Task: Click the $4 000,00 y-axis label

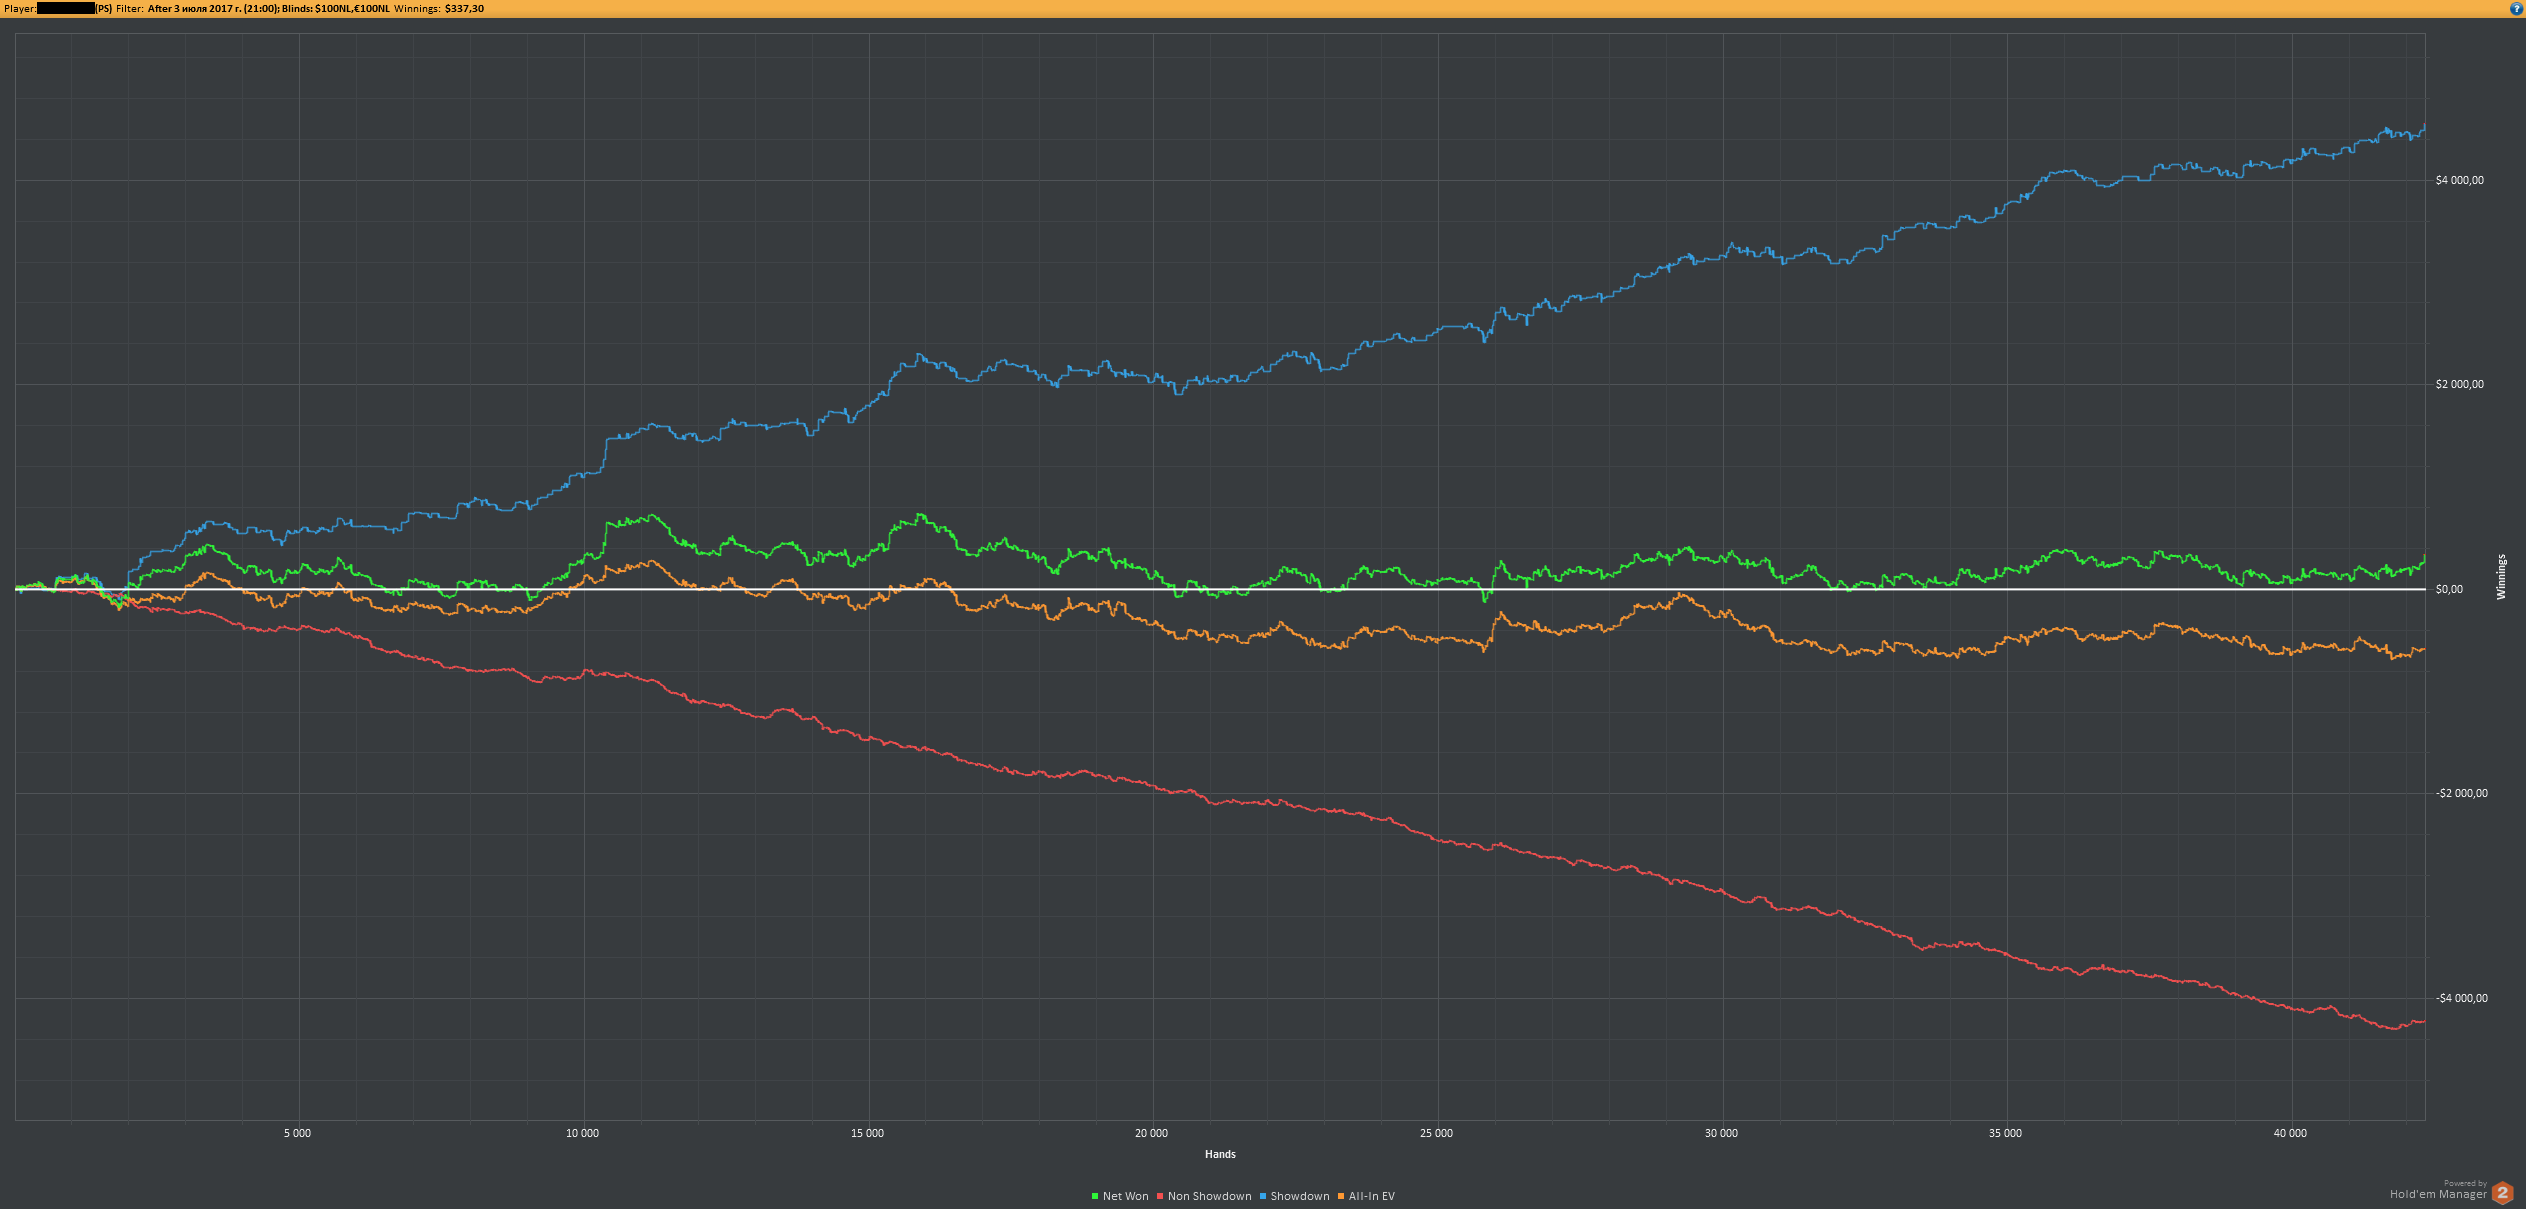Action: click(2459, 180)
